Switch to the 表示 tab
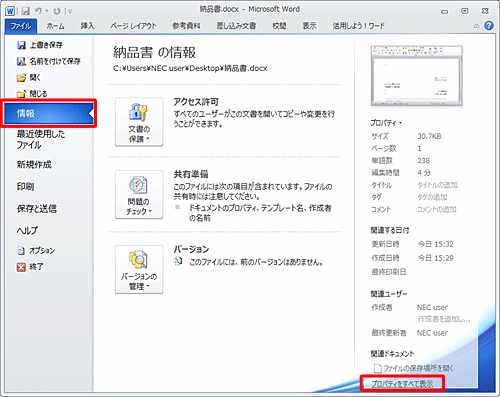 309,26
